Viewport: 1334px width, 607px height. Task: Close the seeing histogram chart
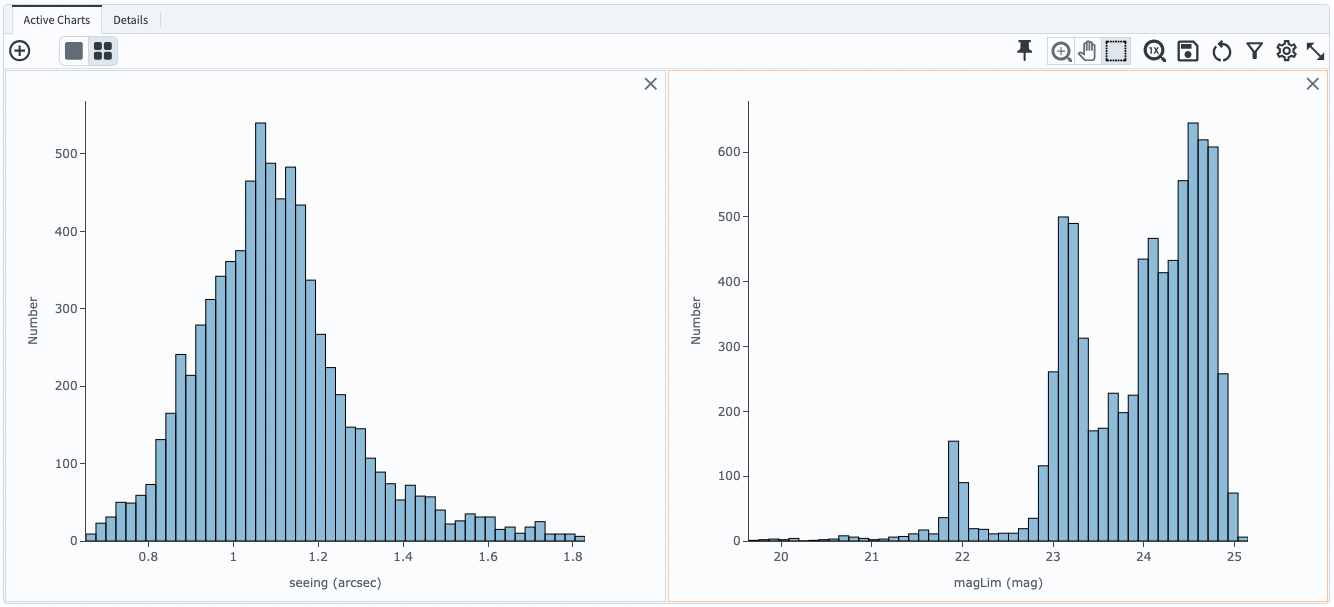[x=650, y=84]
